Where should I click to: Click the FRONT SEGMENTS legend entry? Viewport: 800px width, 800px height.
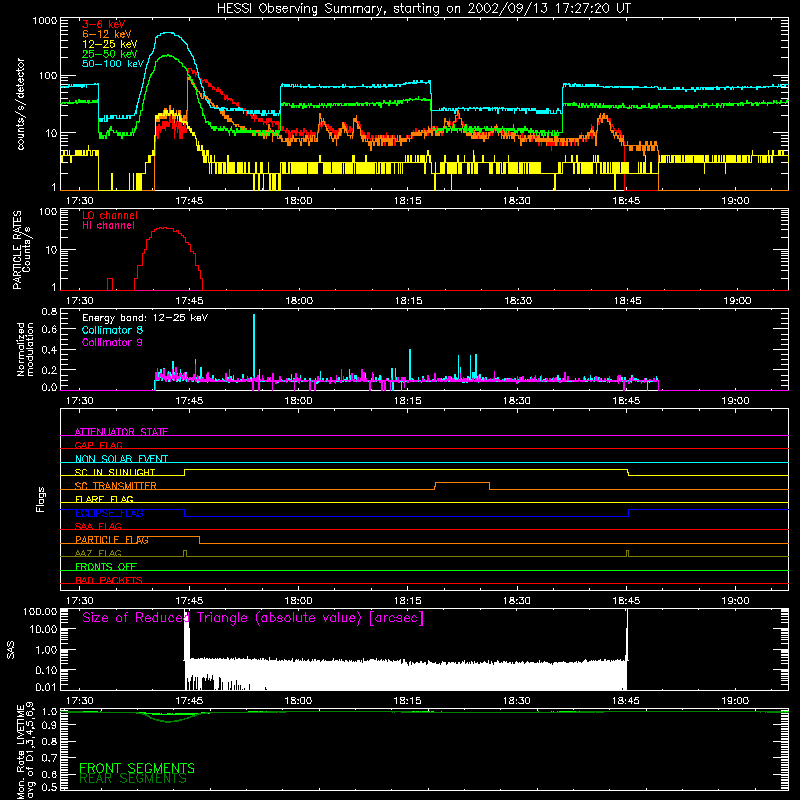(137, 768)
